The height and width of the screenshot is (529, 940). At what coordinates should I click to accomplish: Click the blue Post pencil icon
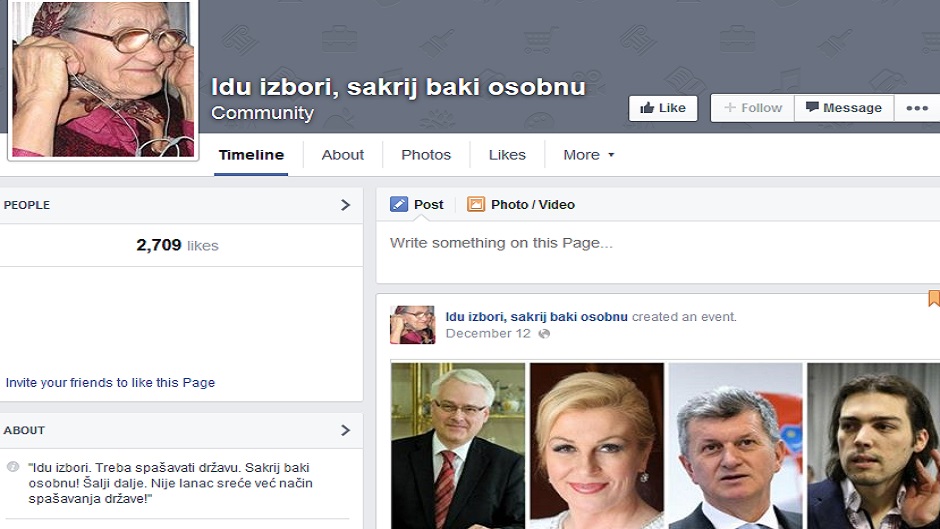pos(399,205)
